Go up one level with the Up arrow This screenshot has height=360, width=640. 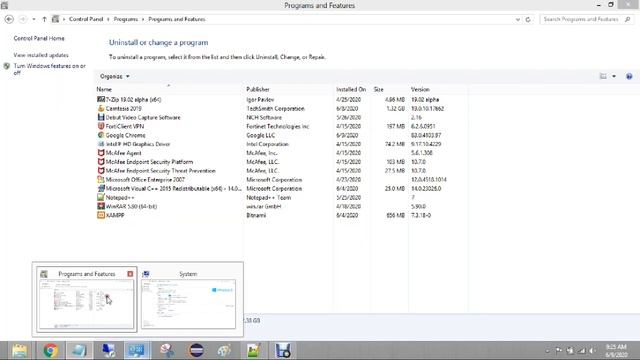click(x=44, y=19)
